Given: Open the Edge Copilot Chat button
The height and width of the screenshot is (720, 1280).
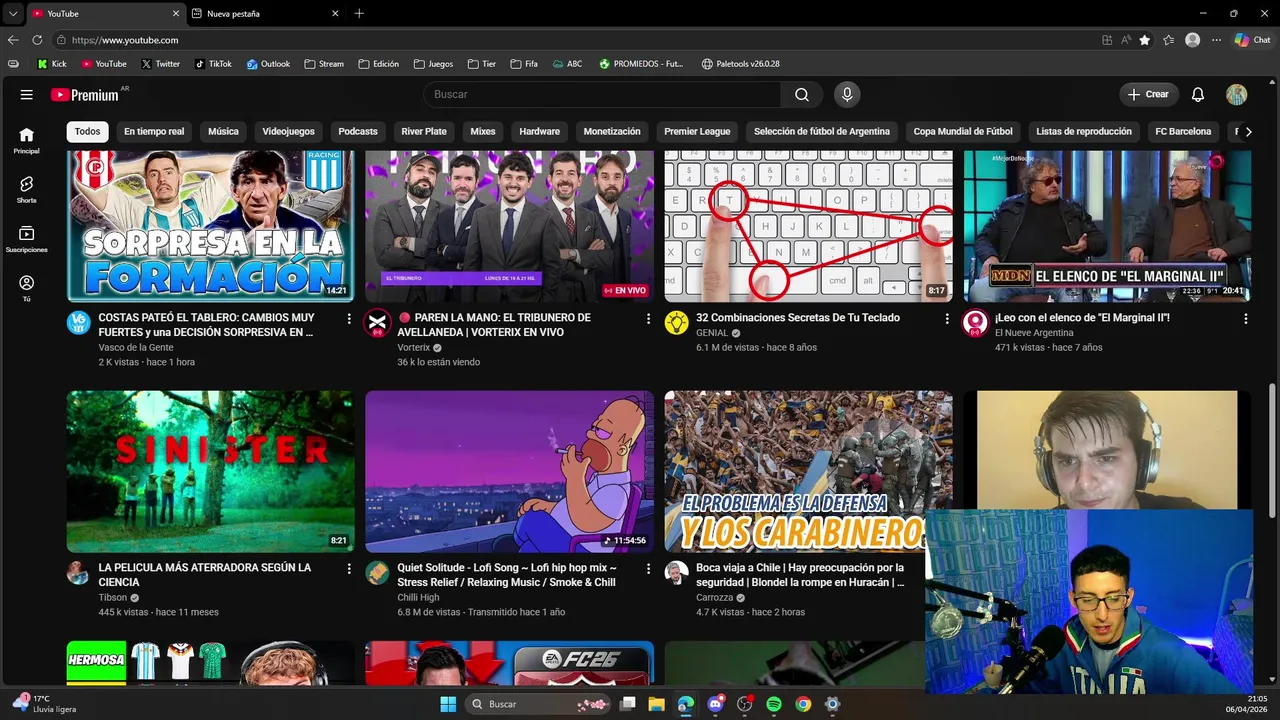Looking at the screenshot, I should (x=1252, y=40).
